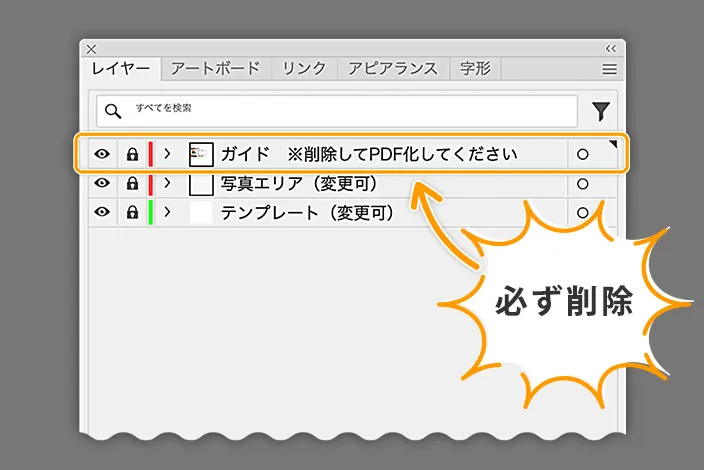Close the layers panel with X
Viewport: 704px width, 470px height.
click(92, 49)
